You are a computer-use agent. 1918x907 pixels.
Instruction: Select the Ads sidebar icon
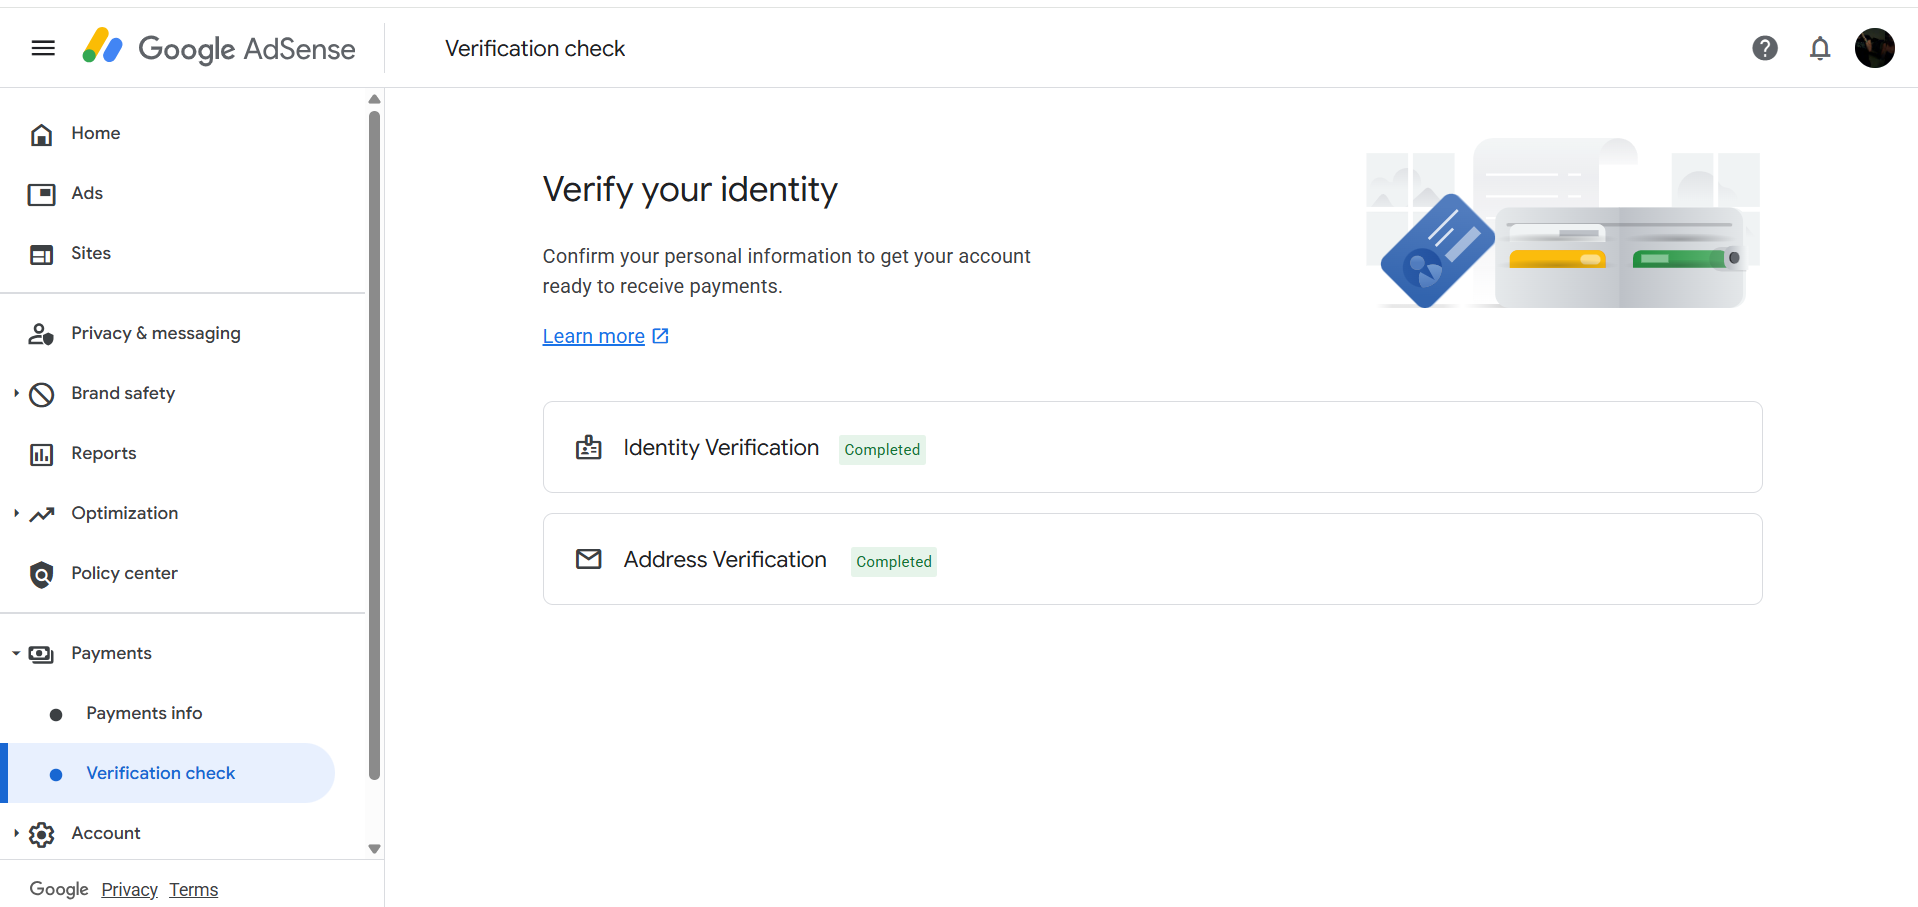click(41, 194)
